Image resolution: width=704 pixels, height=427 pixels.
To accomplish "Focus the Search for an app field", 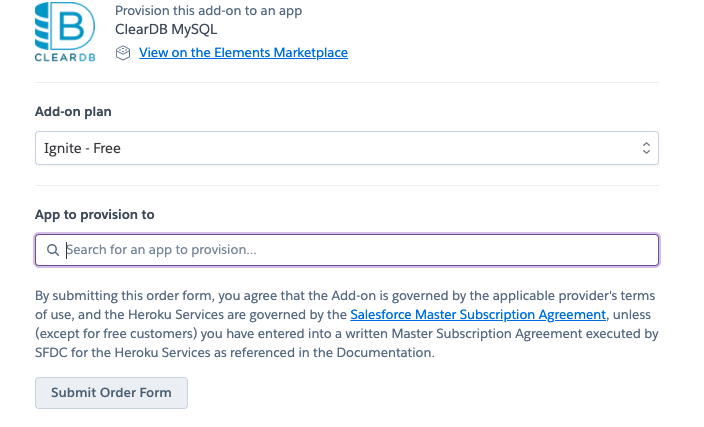I will coord(350,250).
